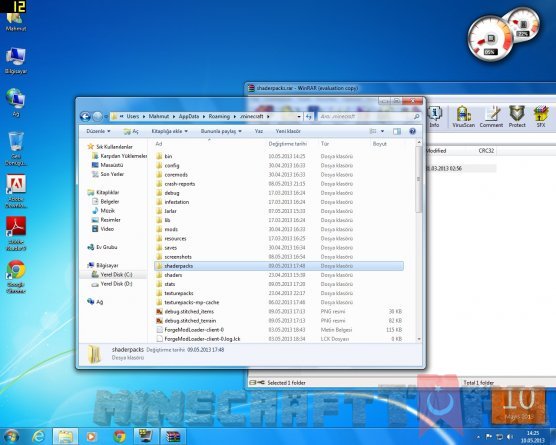Open the Bununla paylaş dropdown

(x=221, y=131)
